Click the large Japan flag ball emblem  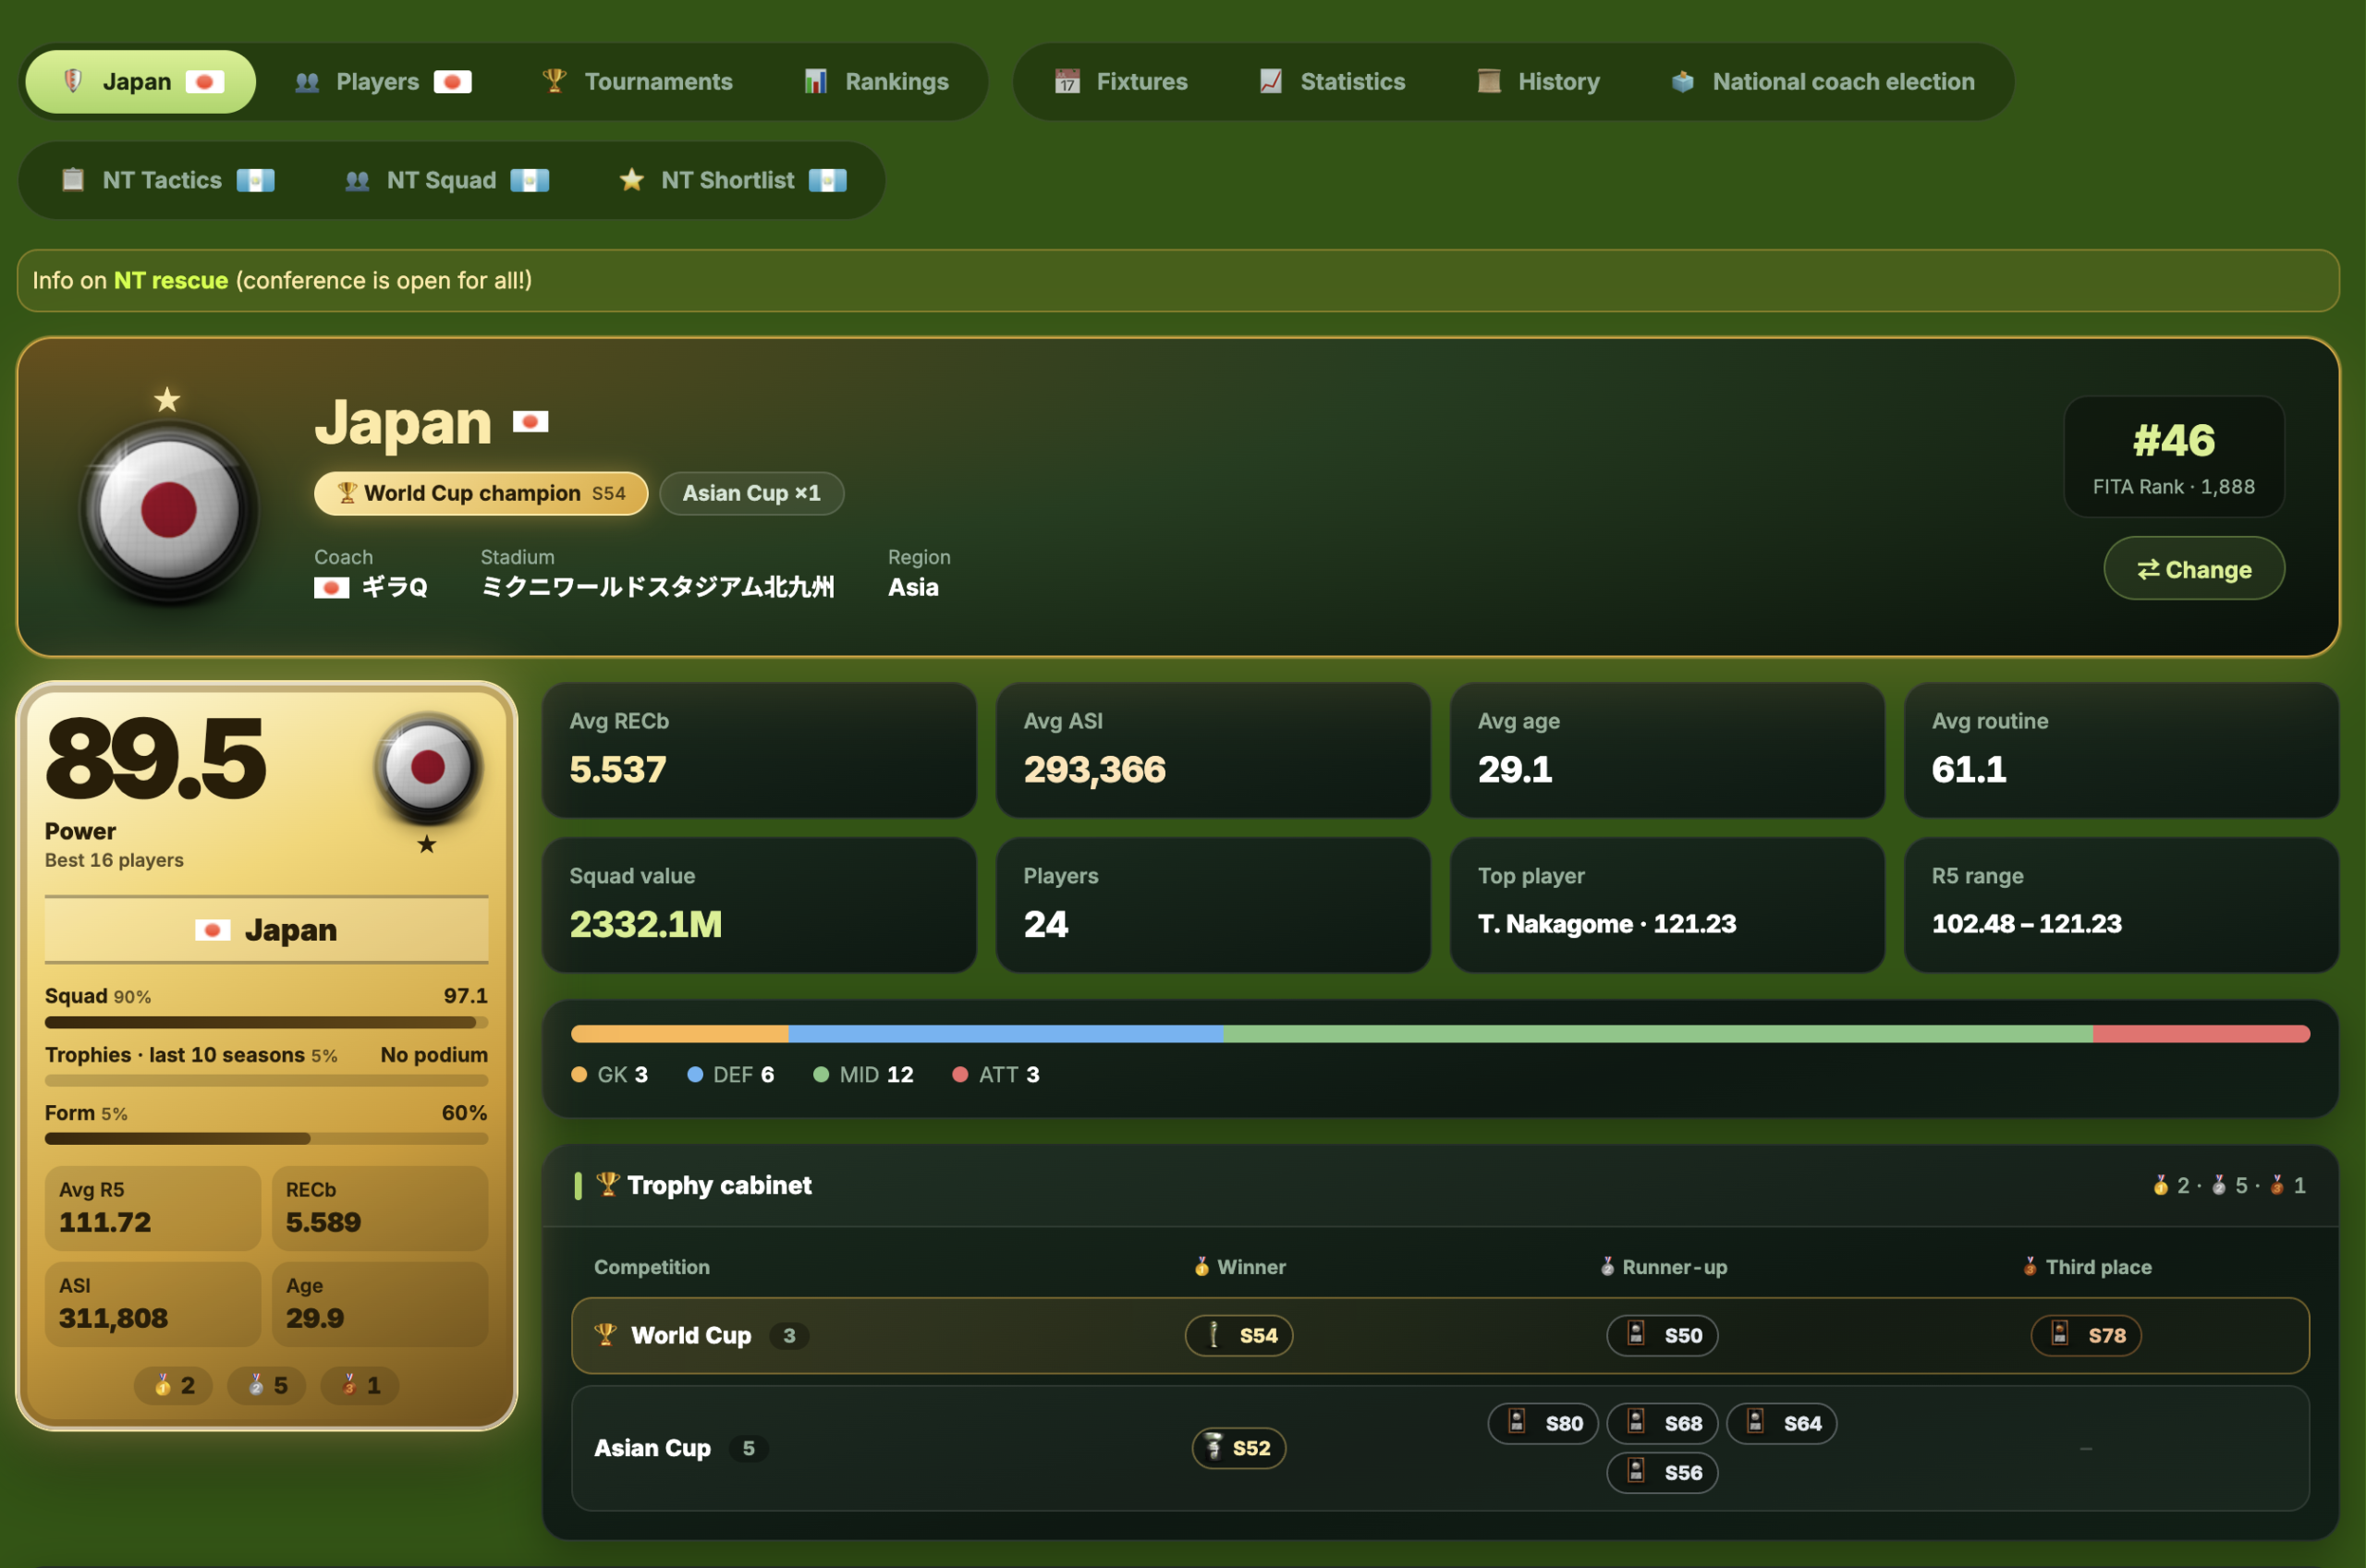(169, 510)
